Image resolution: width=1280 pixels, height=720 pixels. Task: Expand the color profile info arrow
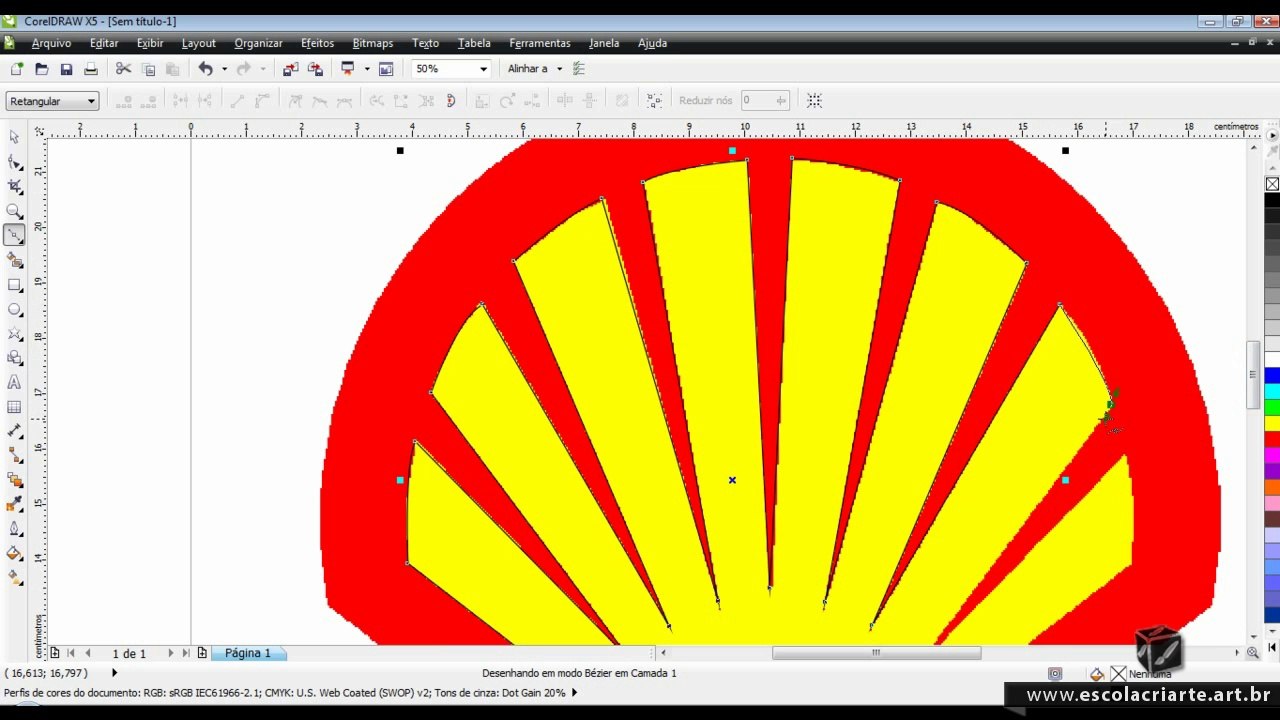574,692
